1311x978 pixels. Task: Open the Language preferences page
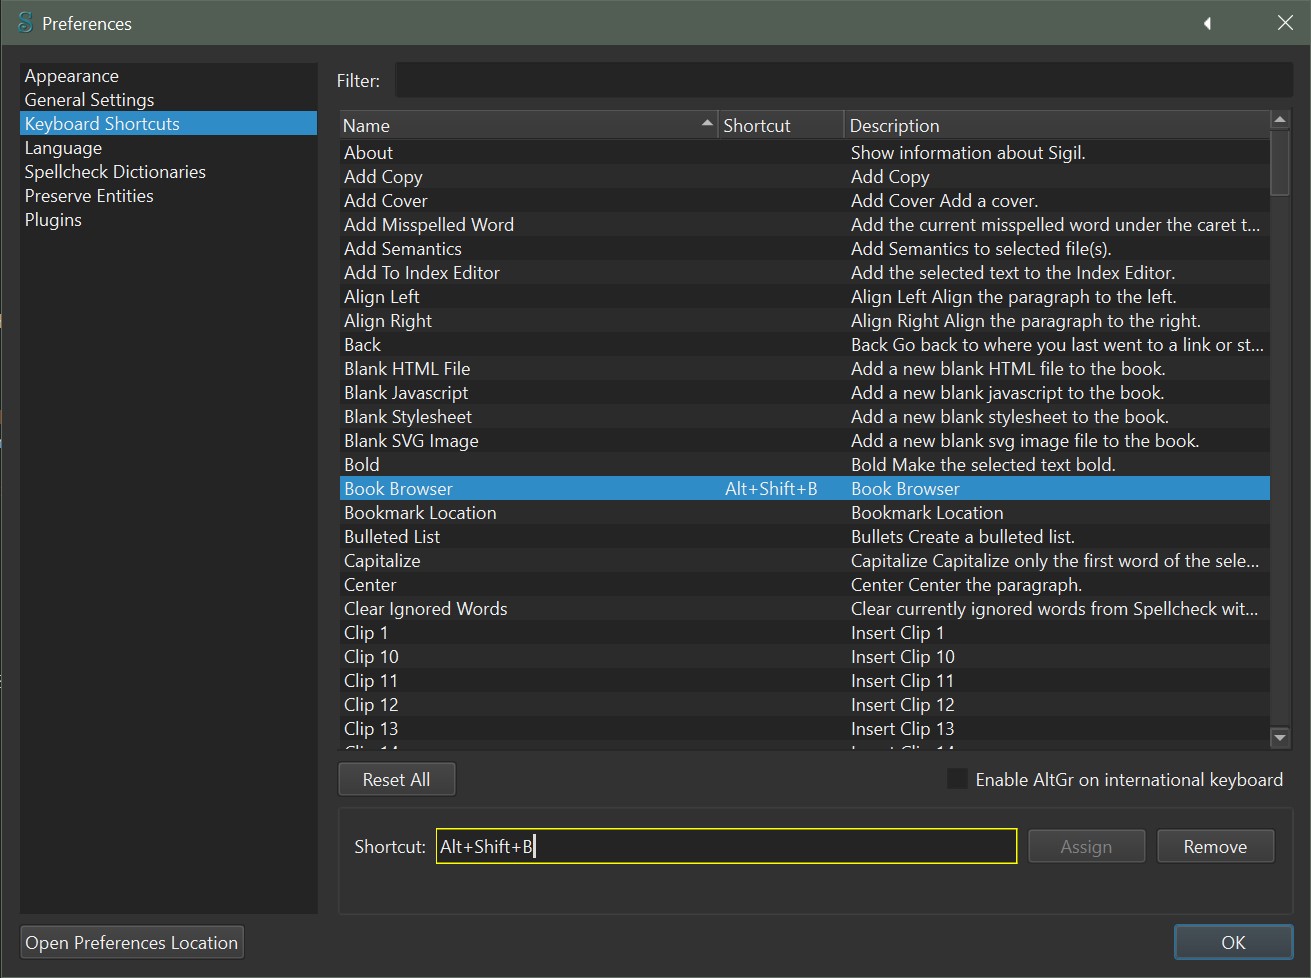[168, 148]
